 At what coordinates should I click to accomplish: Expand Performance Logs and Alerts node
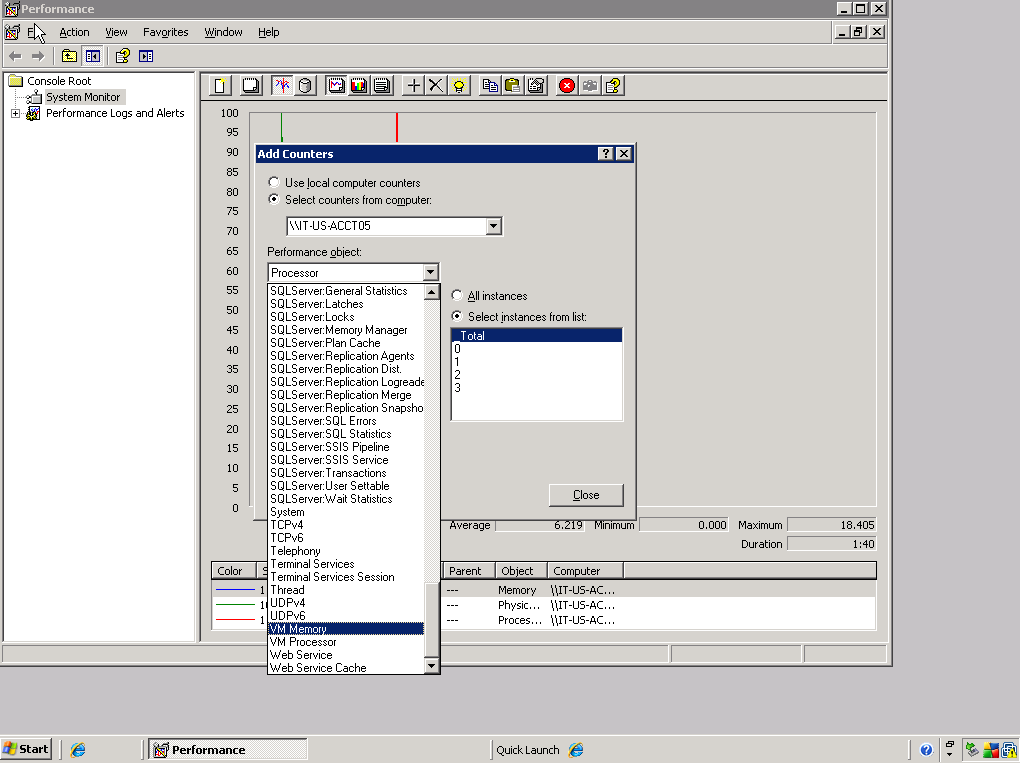[x=16, y=113]
